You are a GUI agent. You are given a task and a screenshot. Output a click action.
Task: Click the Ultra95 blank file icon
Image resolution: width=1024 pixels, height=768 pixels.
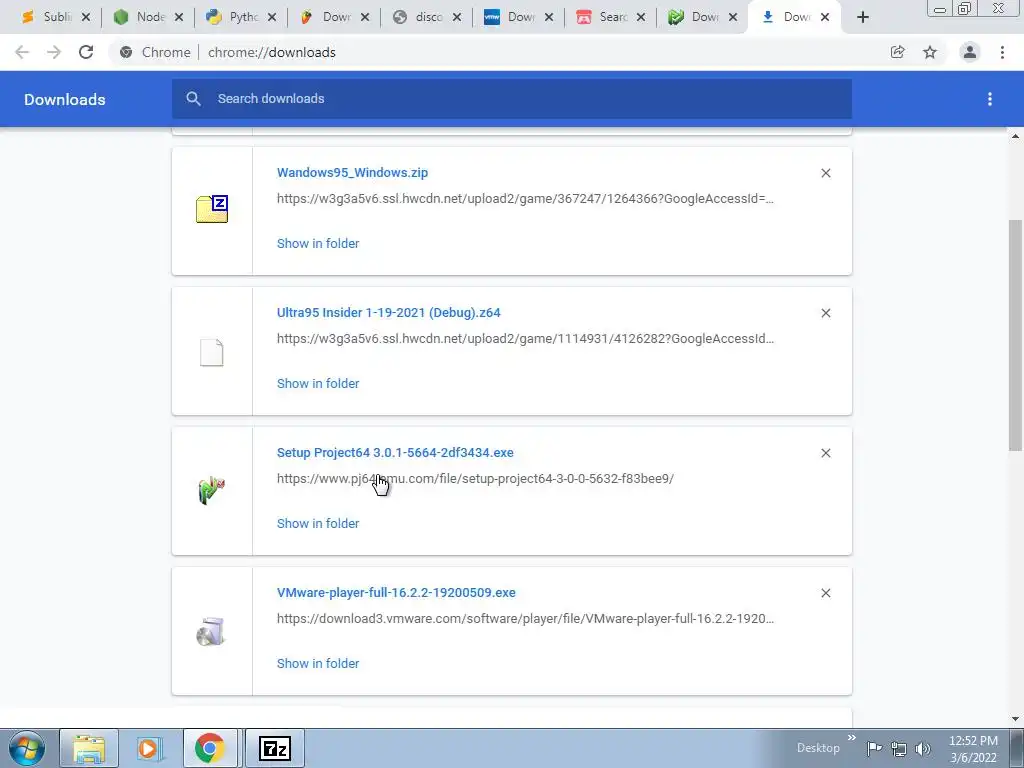[212, 352]
